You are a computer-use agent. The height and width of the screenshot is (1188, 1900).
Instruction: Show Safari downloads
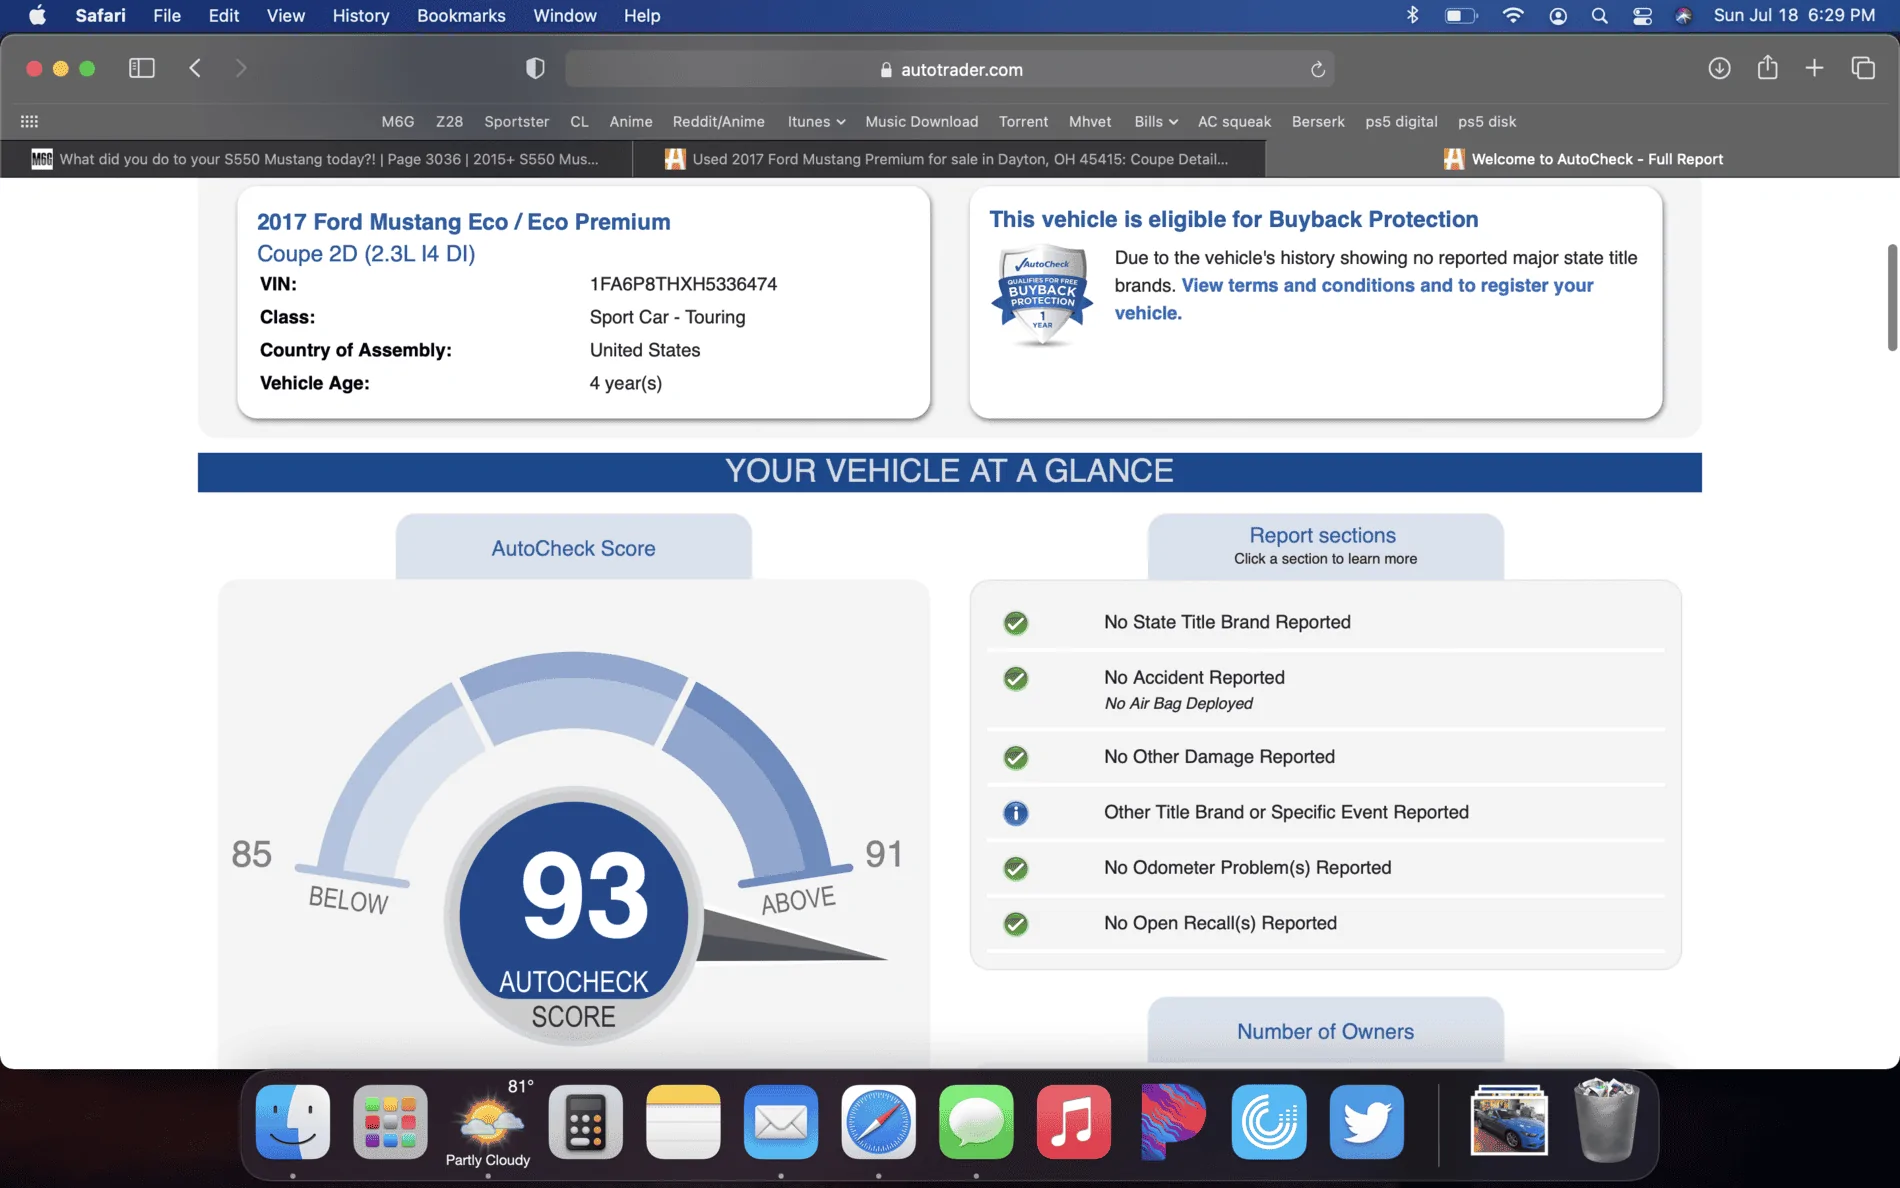1719,68
